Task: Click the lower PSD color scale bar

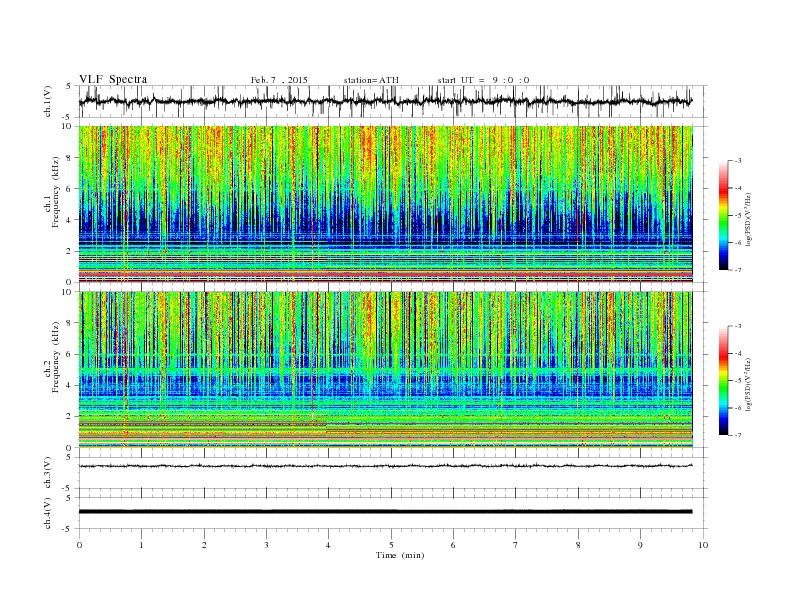Action: coord(724,380)
